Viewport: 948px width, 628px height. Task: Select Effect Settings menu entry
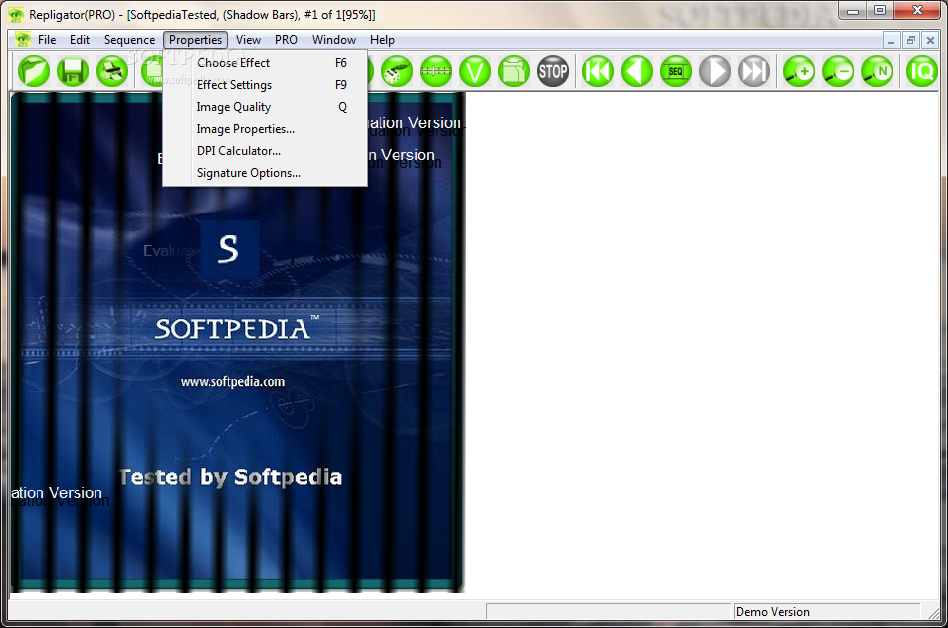tap(265, 85)
